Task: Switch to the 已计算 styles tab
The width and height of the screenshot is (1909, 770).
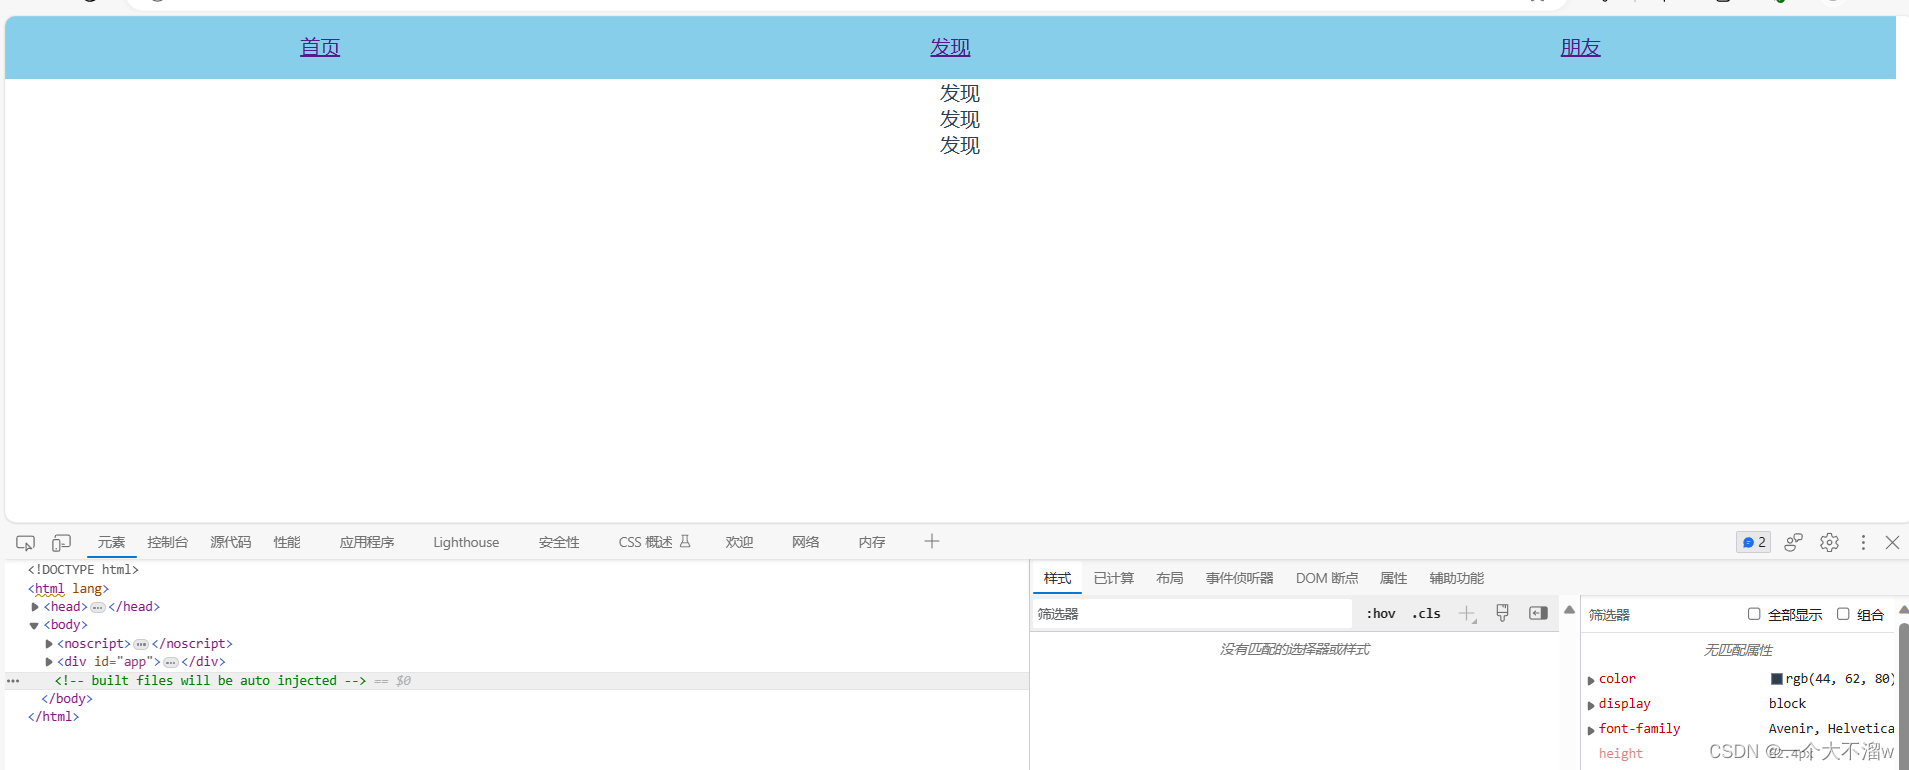Action: tap(1113, 578)
